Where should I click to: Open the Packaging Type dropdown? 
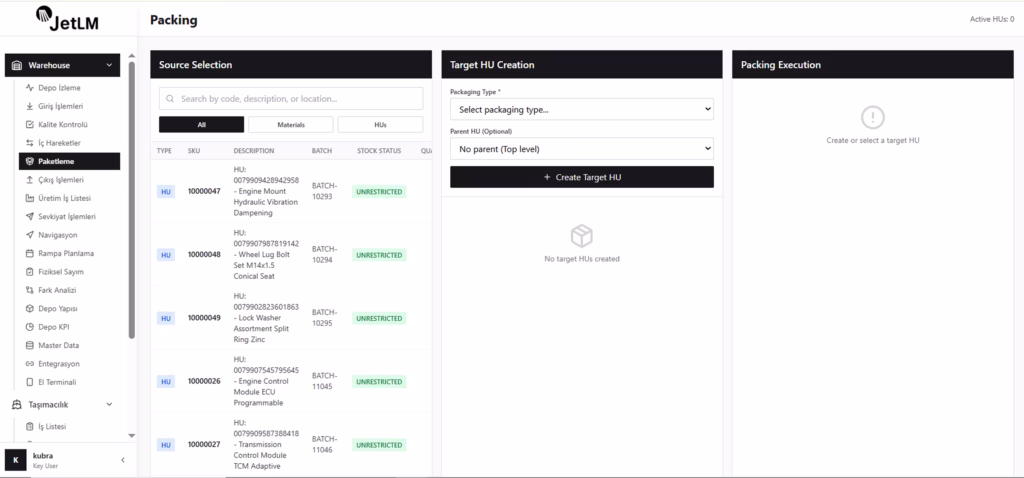coord(581,109)
